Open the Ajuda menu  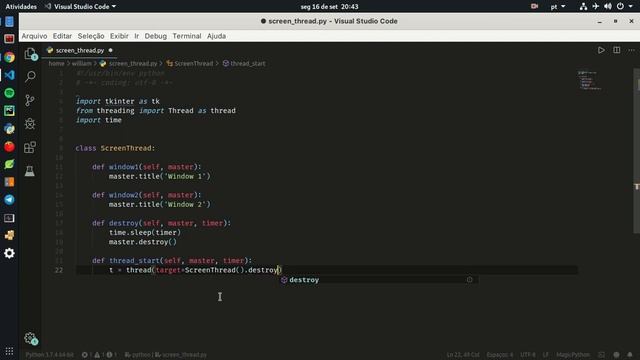(x=216, y=36)
